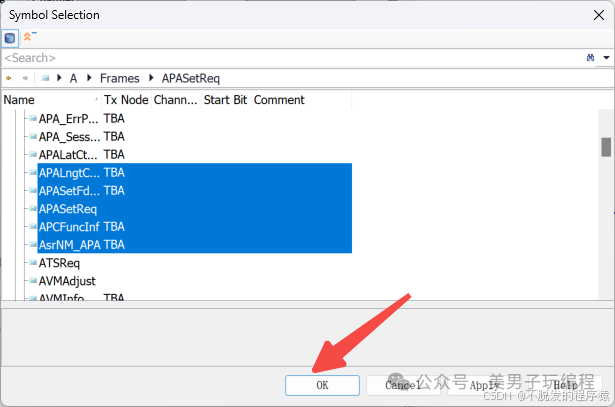Click TBA Tx Node of APCFuncInf row
Image resolution: width=615 pixels, height=407 pixels.
point(114,227)
